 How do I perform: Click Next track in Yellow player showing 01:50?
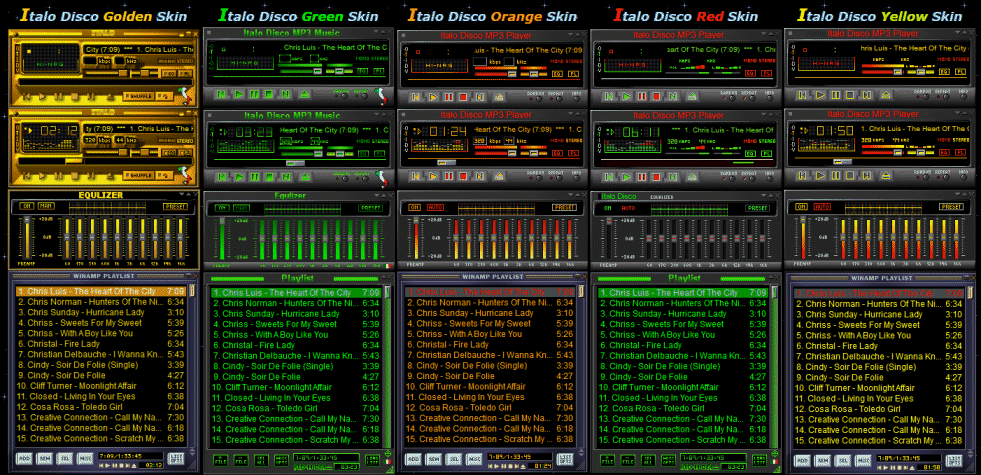[x=867, y=176]
